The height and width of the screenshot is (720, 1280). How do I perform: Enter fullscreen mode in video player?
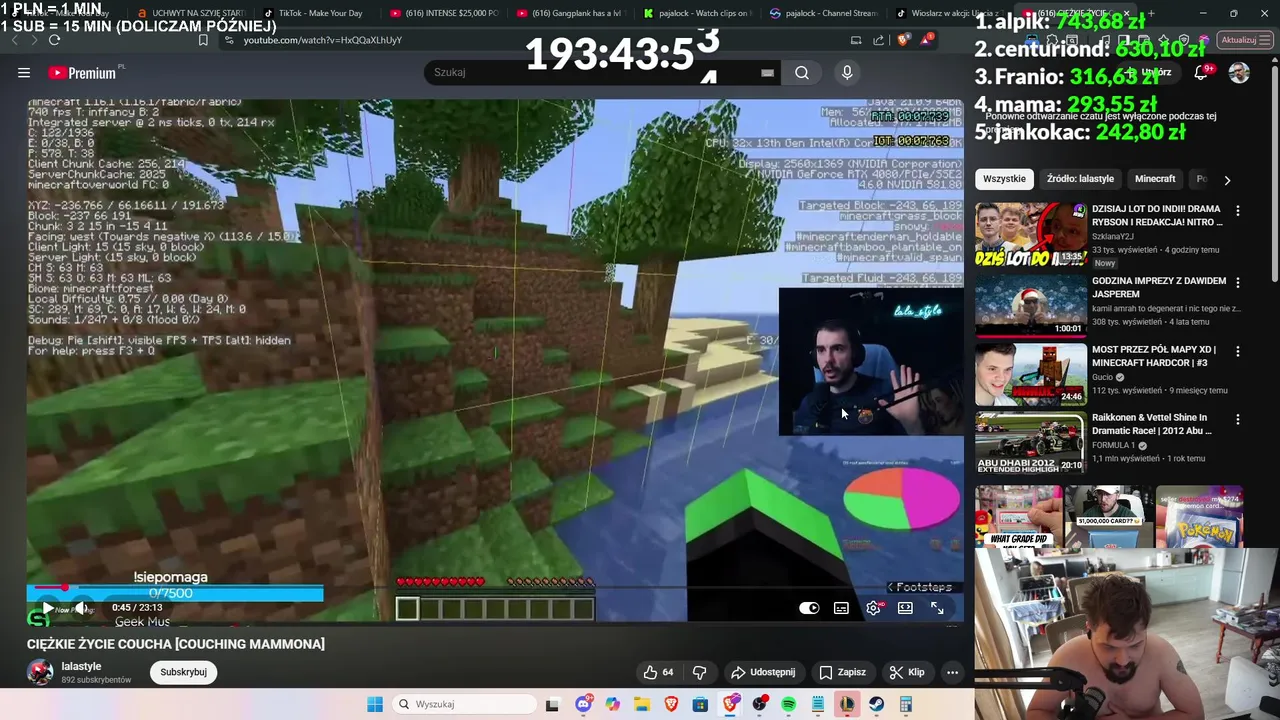coord(937,608)
